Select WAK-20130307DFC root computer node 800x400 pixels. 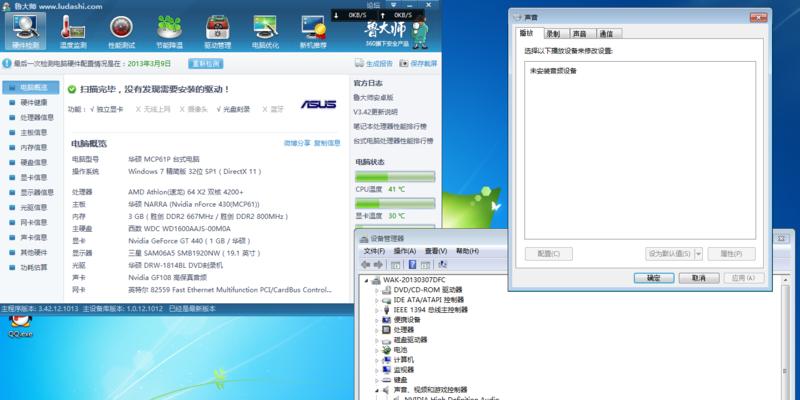(410, 280)
